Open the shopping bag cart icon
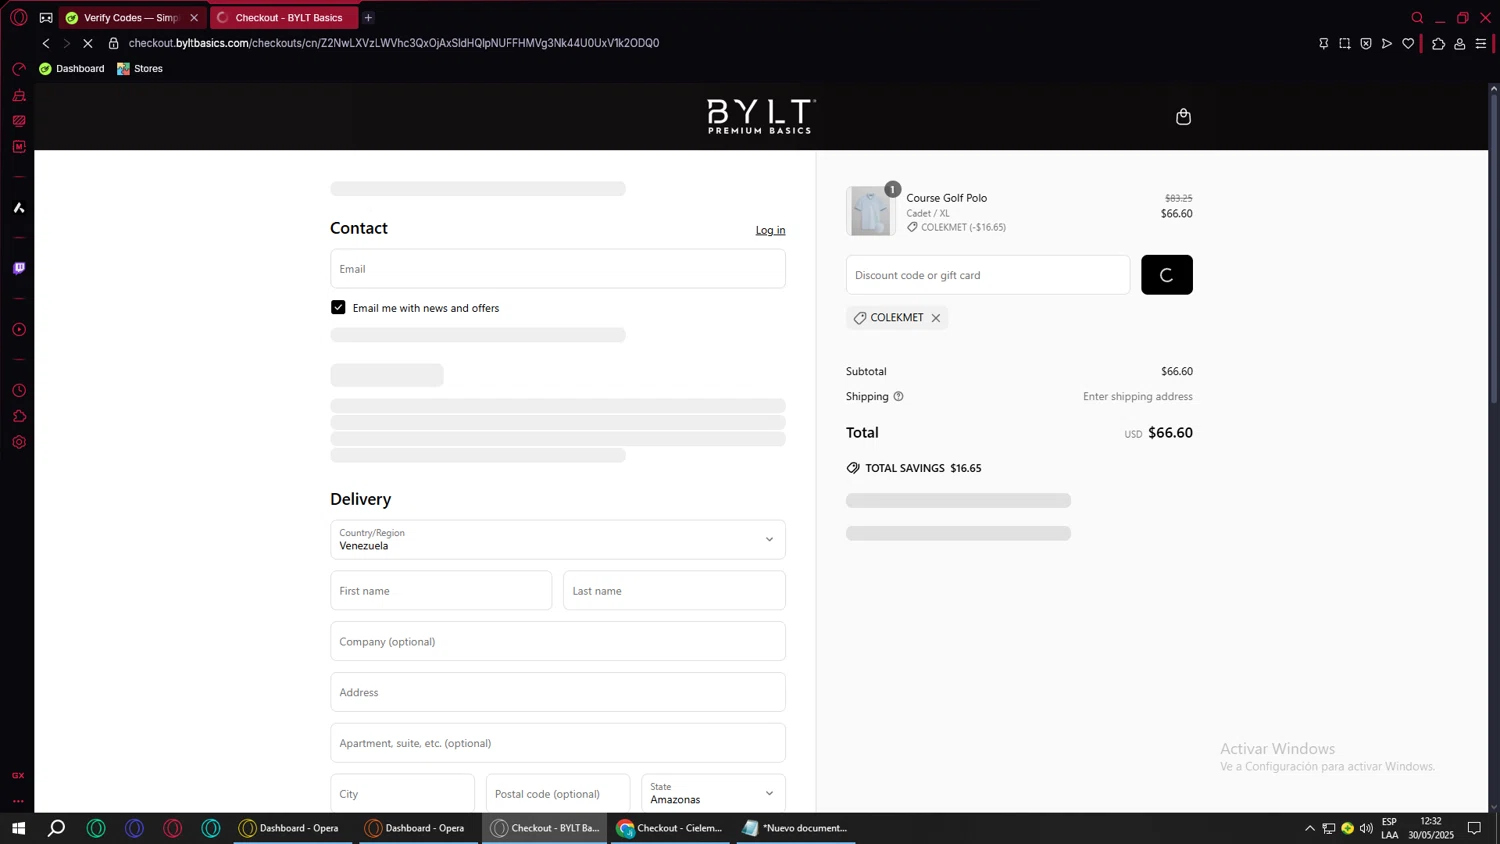The height and width of the screenshot is (844, 1500). 1183,116
